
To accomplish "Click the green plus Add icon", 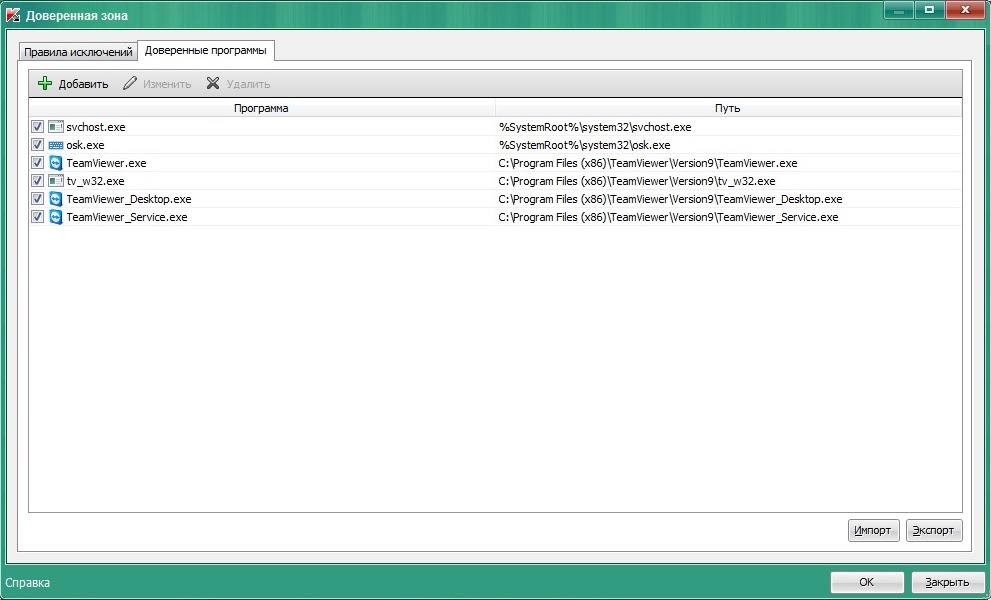I will point(45,83).
